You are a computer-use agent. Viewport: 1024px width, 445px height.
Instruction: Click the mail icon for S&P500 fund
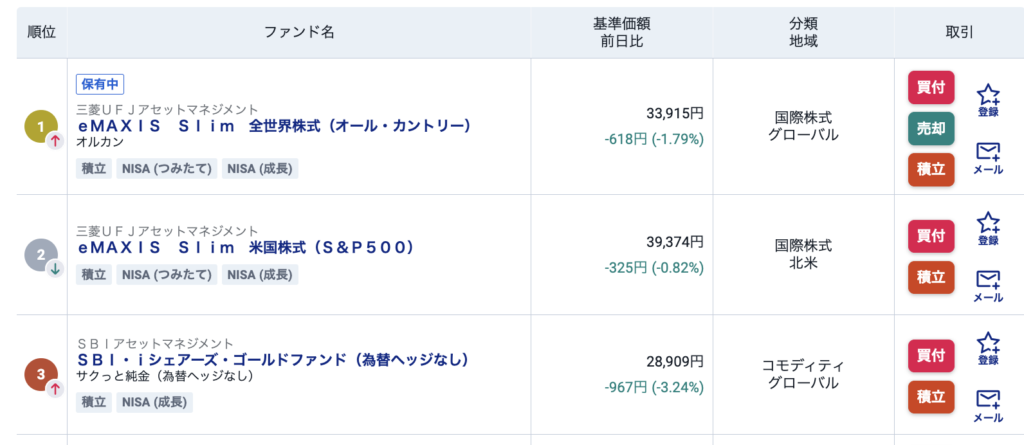point(988,283)
